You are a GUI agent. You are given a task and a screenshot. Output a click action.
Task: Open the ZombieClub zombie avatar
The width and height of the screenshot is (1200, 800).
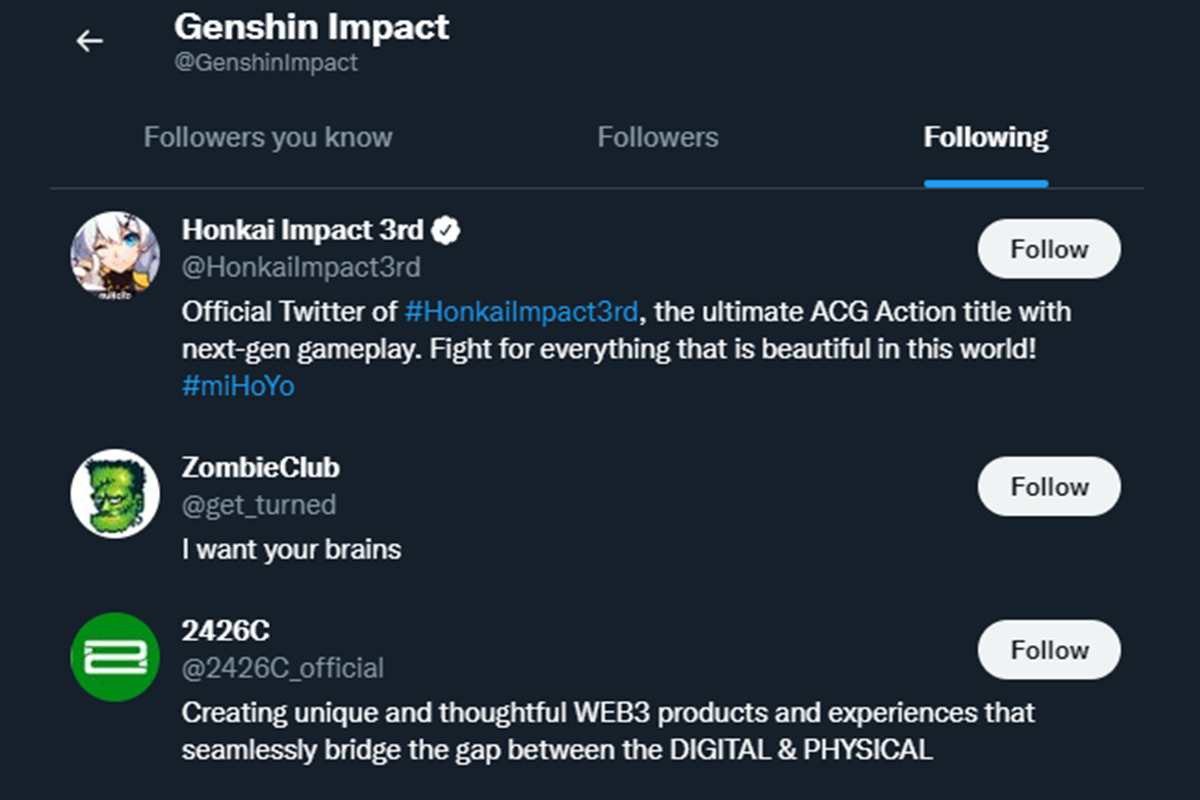[x=115, y=493]
